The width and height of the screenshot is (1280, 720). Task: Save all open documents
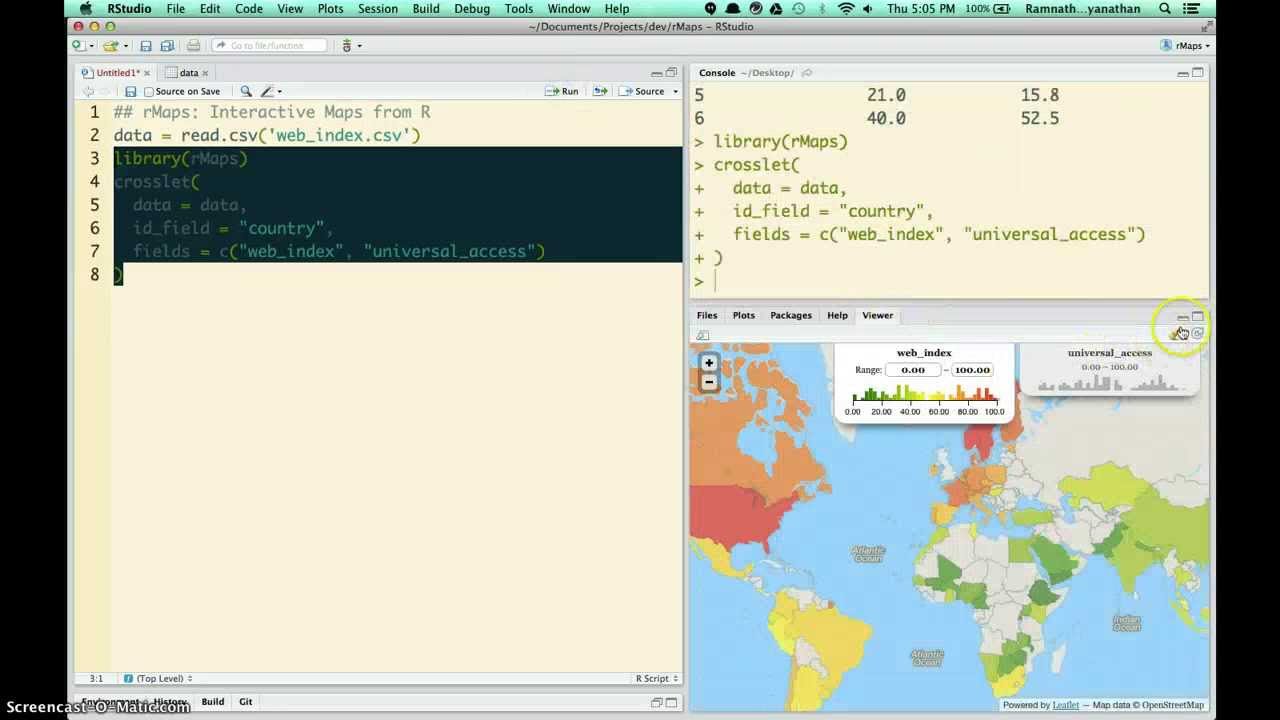(x=167, y=46)
